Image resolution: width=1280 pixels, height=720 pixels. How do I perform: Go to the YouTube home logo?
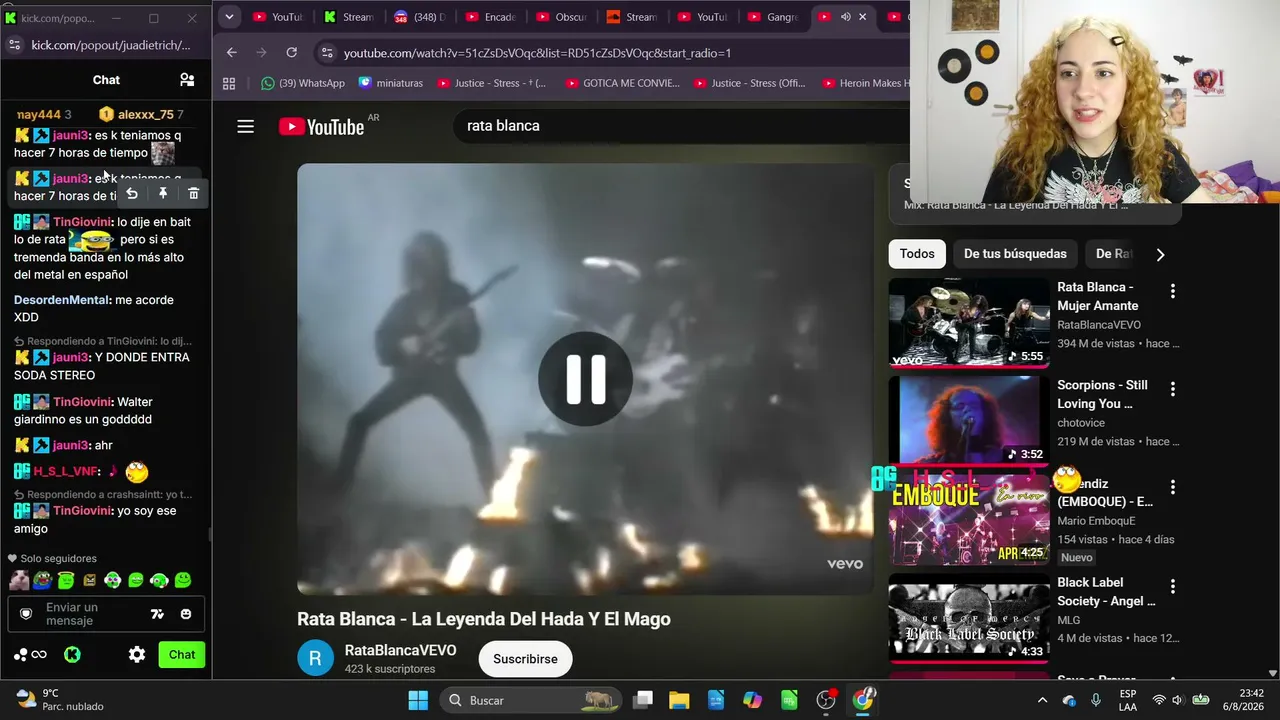tap(321, 126)
